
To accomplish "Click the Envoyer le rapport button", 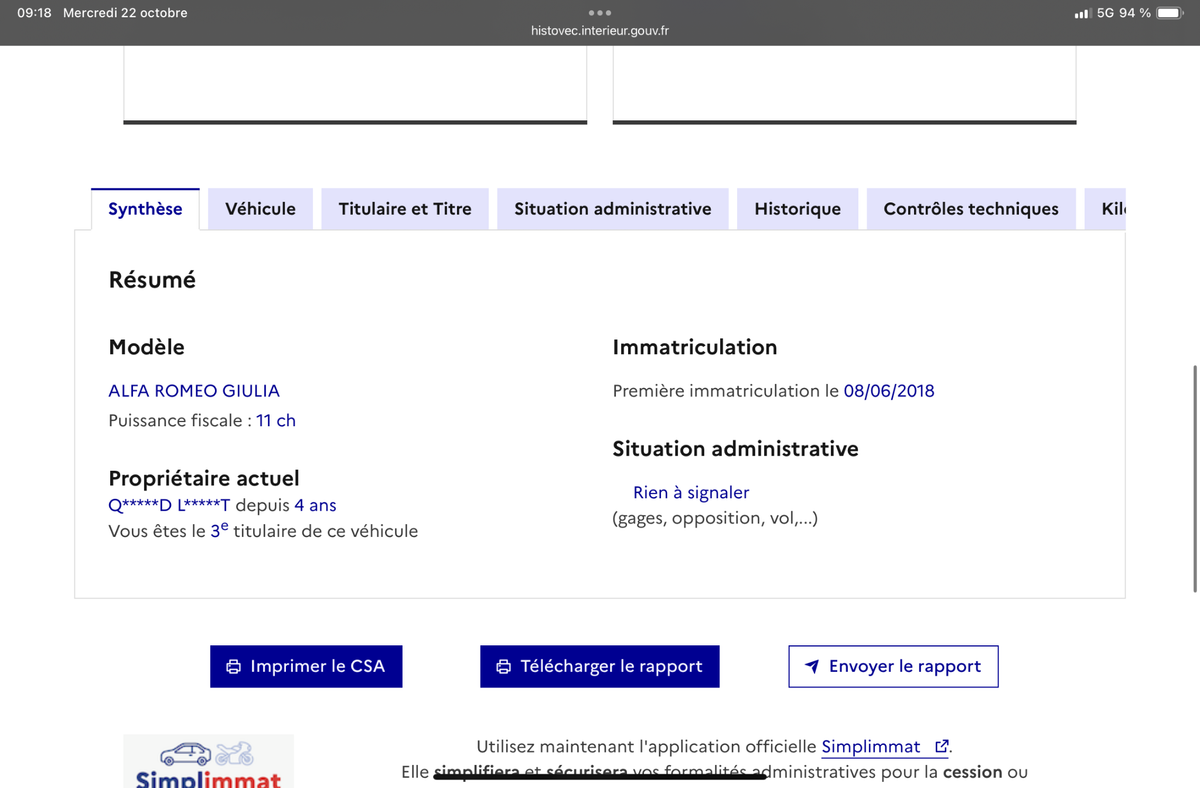I will coord(893,666).
